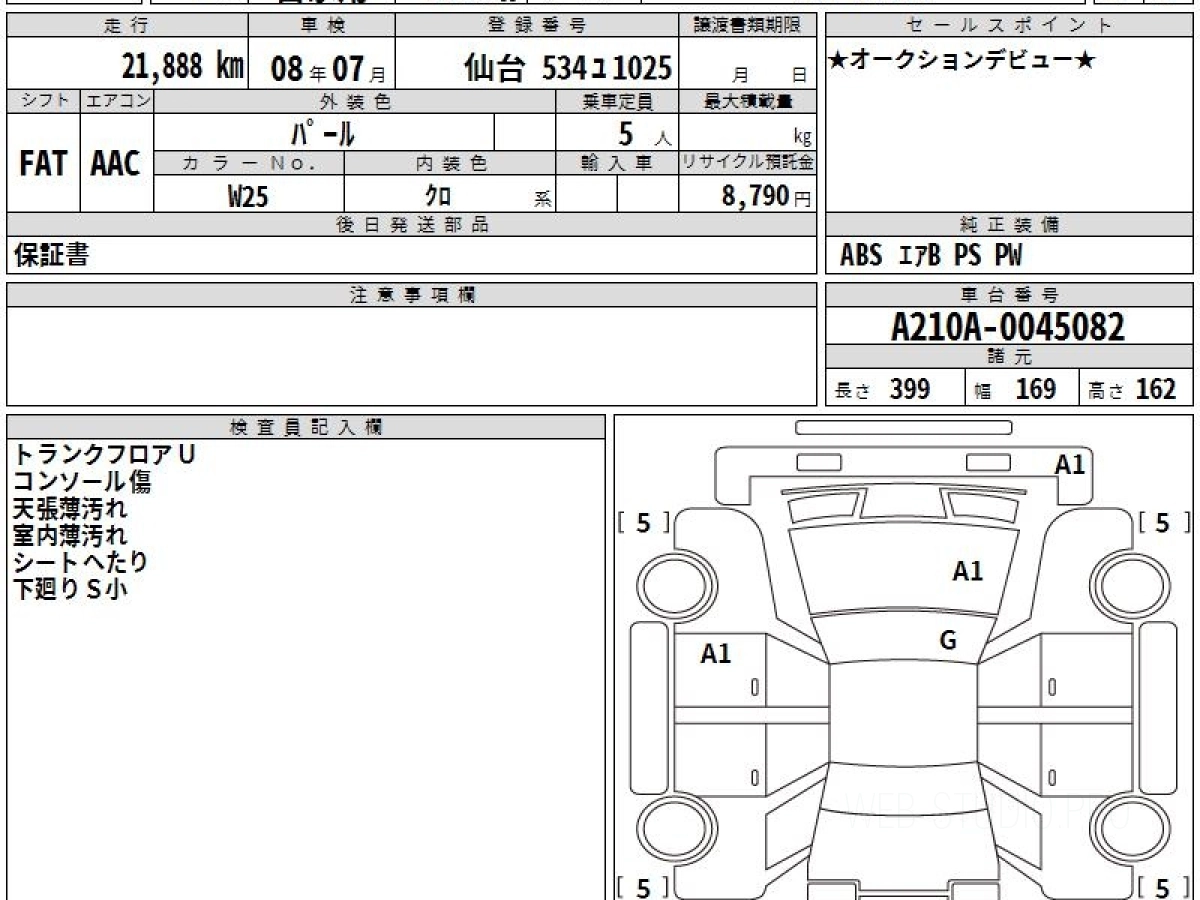Click the seating capacity value 5人
1200x900 pixels.
[x=644, y=133]
